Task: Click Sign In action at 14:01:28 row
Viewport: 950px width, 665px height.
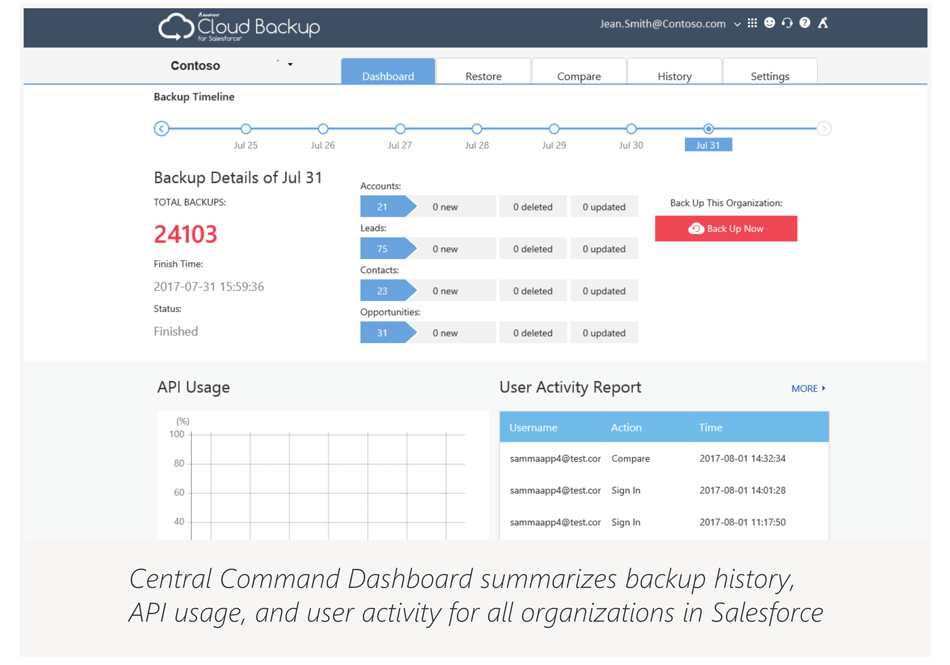Action: click(x=626, y=490)
